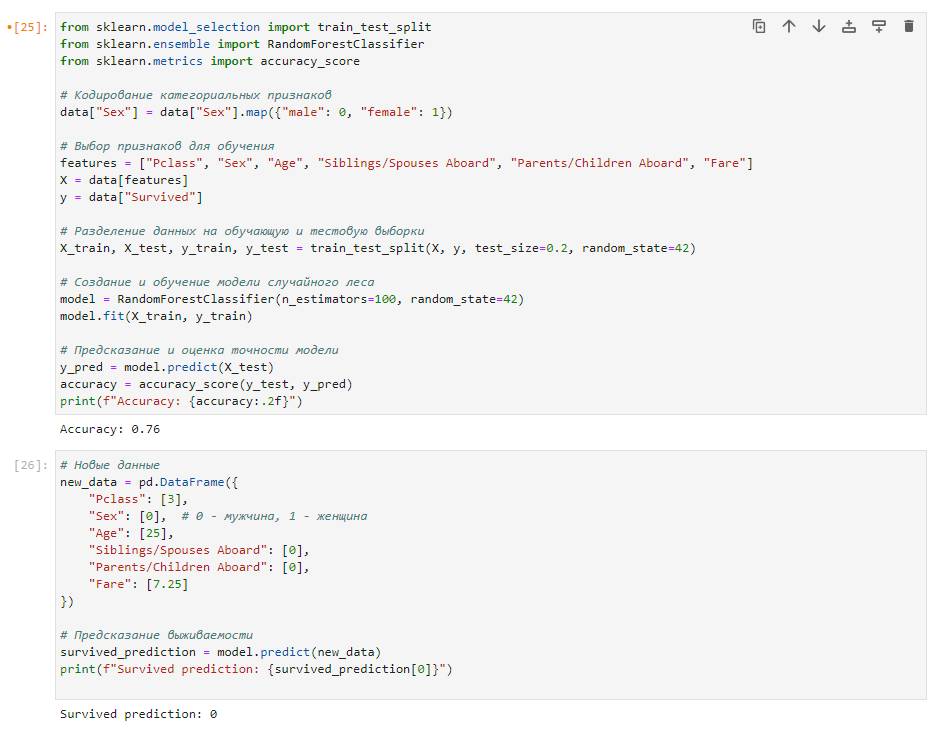
Task: Click the [26] cell execution prompt
Action: [x=30, y=465]
